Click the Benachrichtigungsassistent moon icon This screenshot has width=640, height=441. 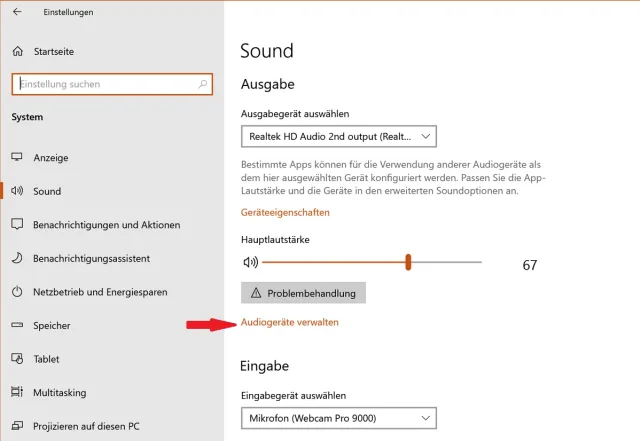point(17,258)
